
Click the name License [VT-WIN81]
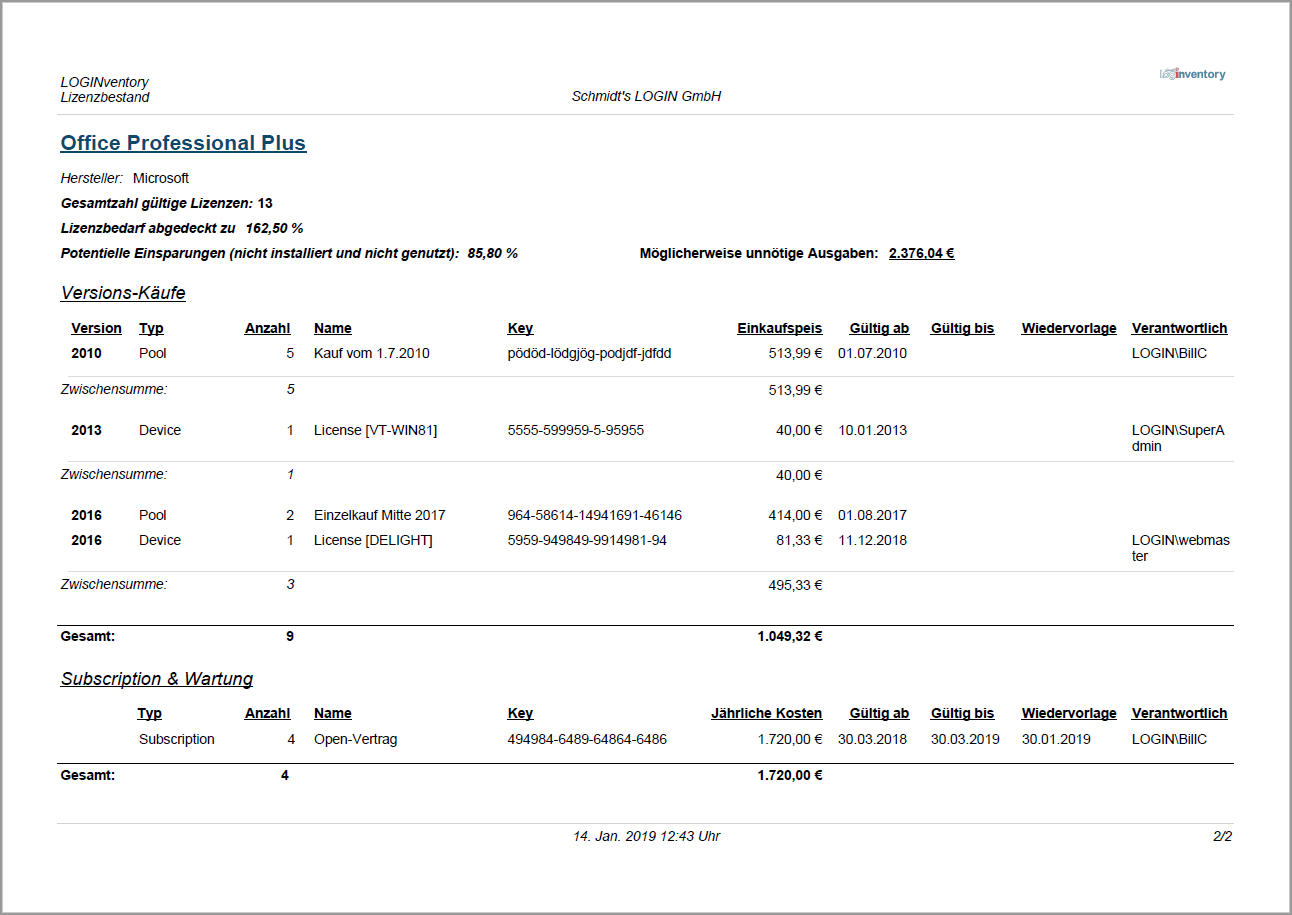point(375,430)
